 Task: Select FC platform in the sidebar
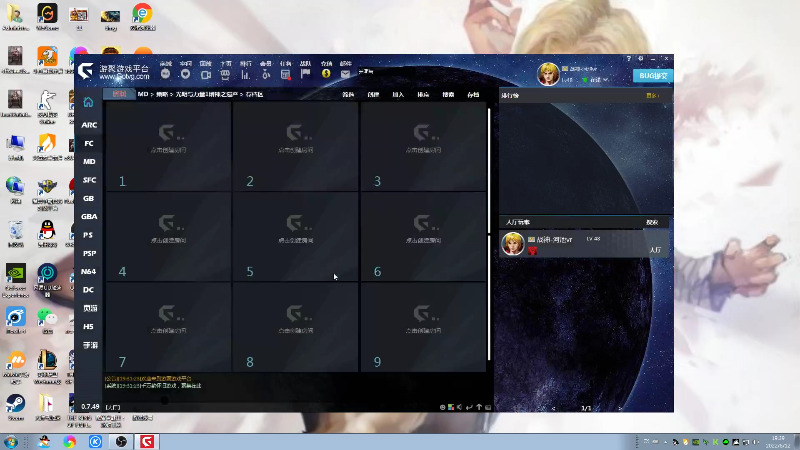tap(89, 143)
